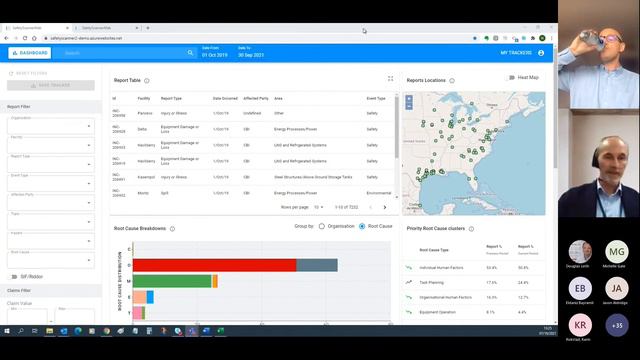Click the search input in the header
This screenshot has height=360, width=640.
click(x=124, y=53)
